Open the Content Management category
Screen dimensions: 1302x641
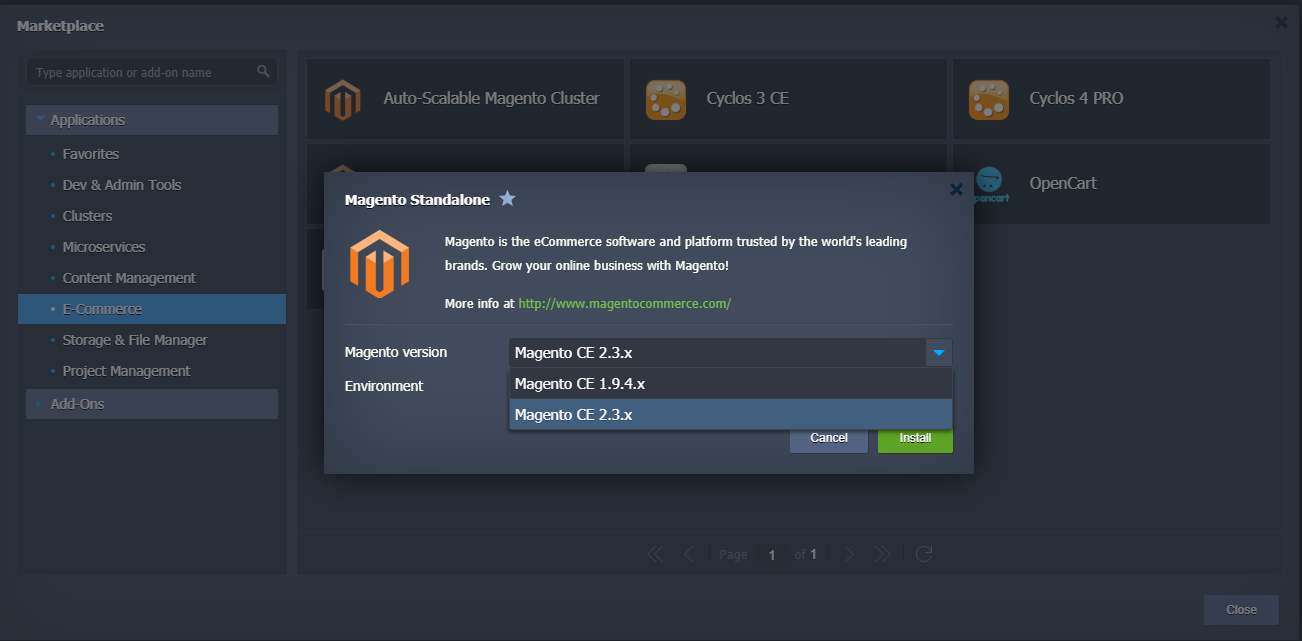(129, 278)
